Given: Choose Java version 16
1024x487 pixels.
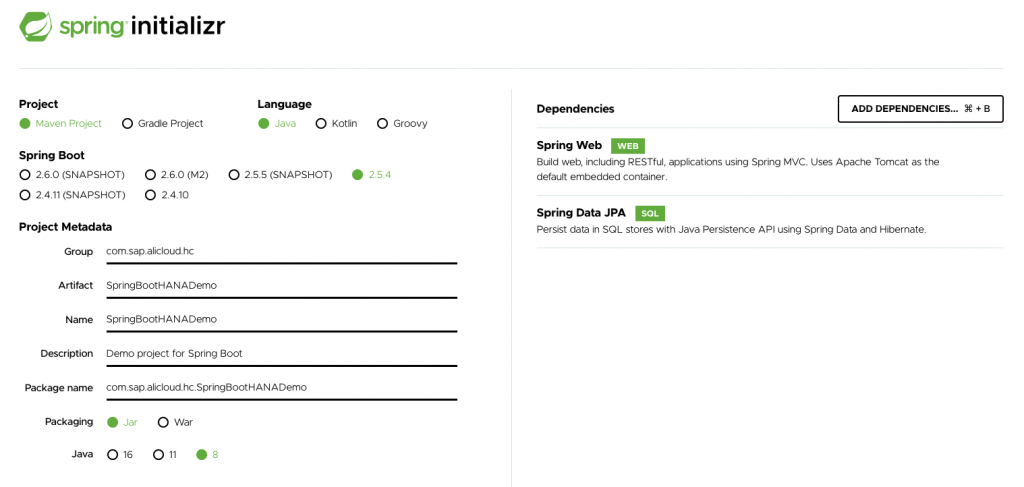Looking at the screenshot, I should click(x=121, y=454).
